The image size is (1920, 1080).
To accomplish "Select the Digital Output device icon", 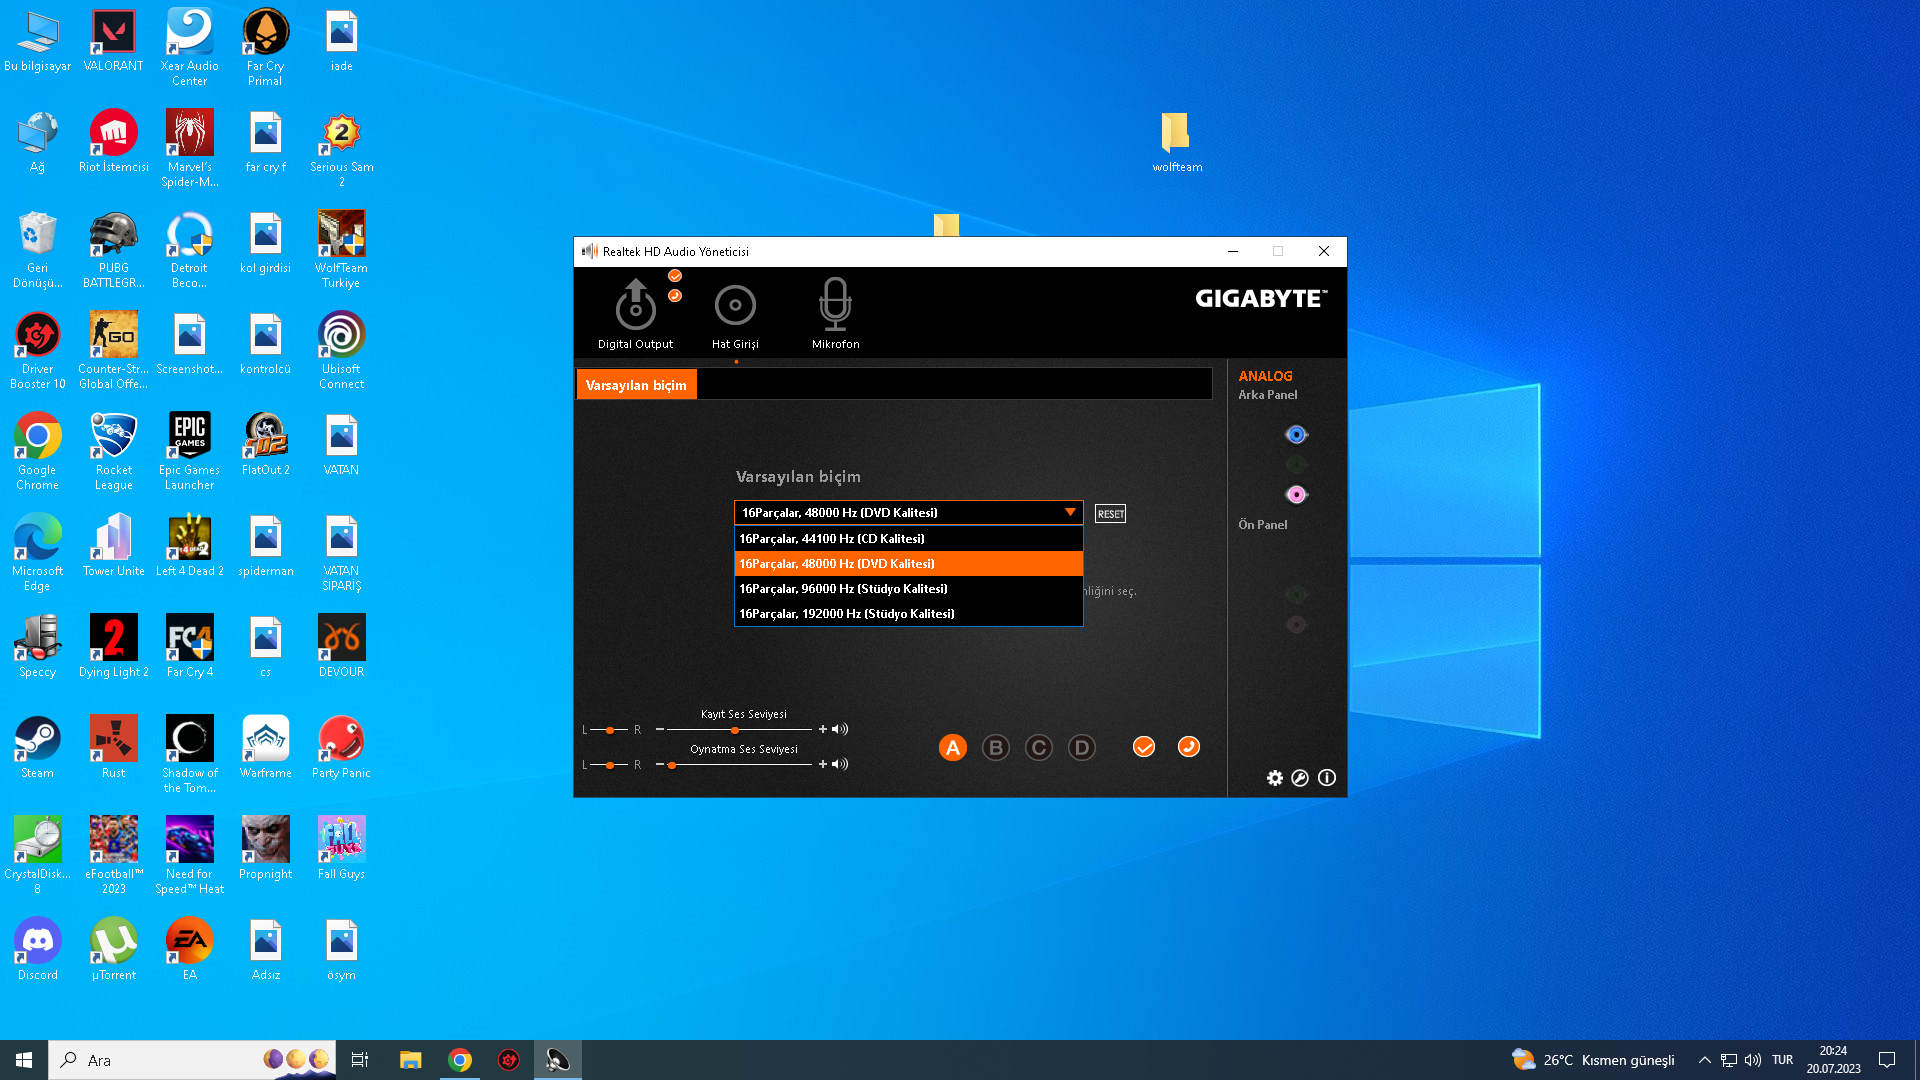I will point(635,305).
